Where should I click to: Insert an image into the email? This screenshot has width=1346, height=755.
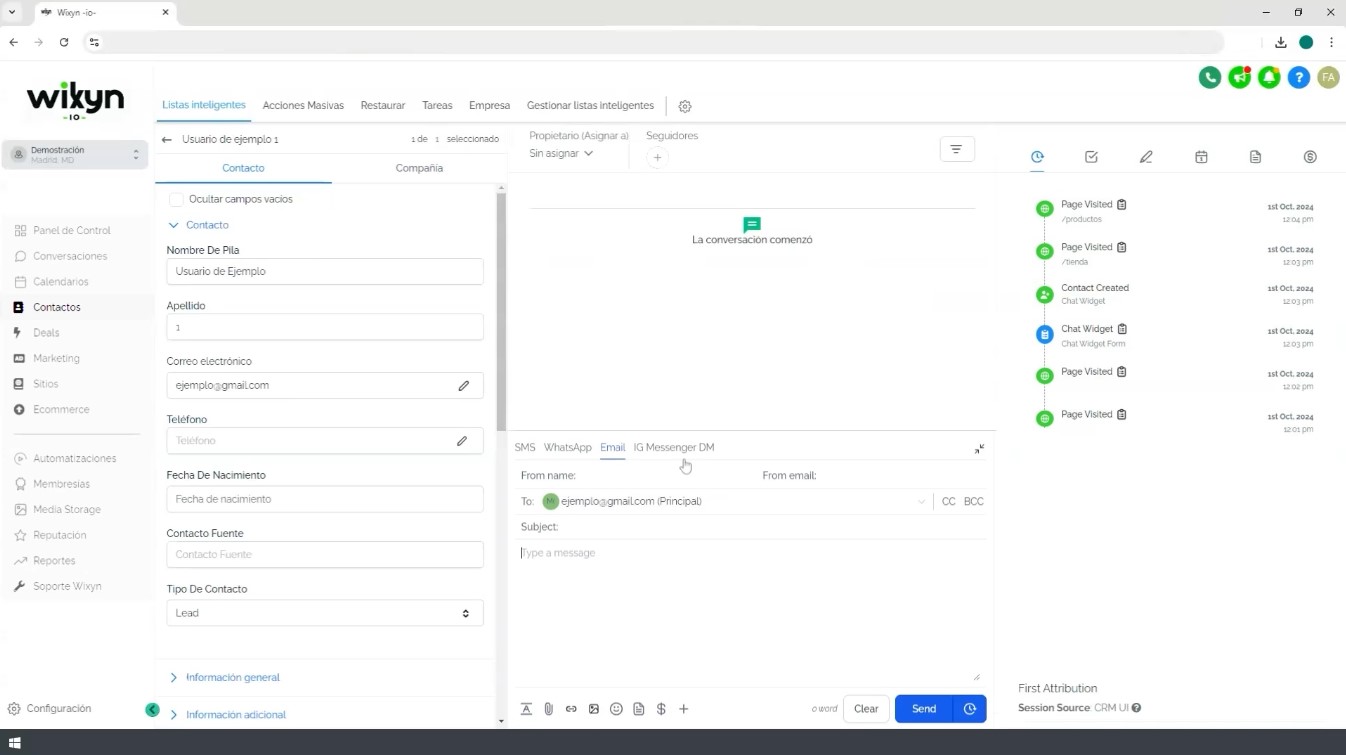[594, 709]
